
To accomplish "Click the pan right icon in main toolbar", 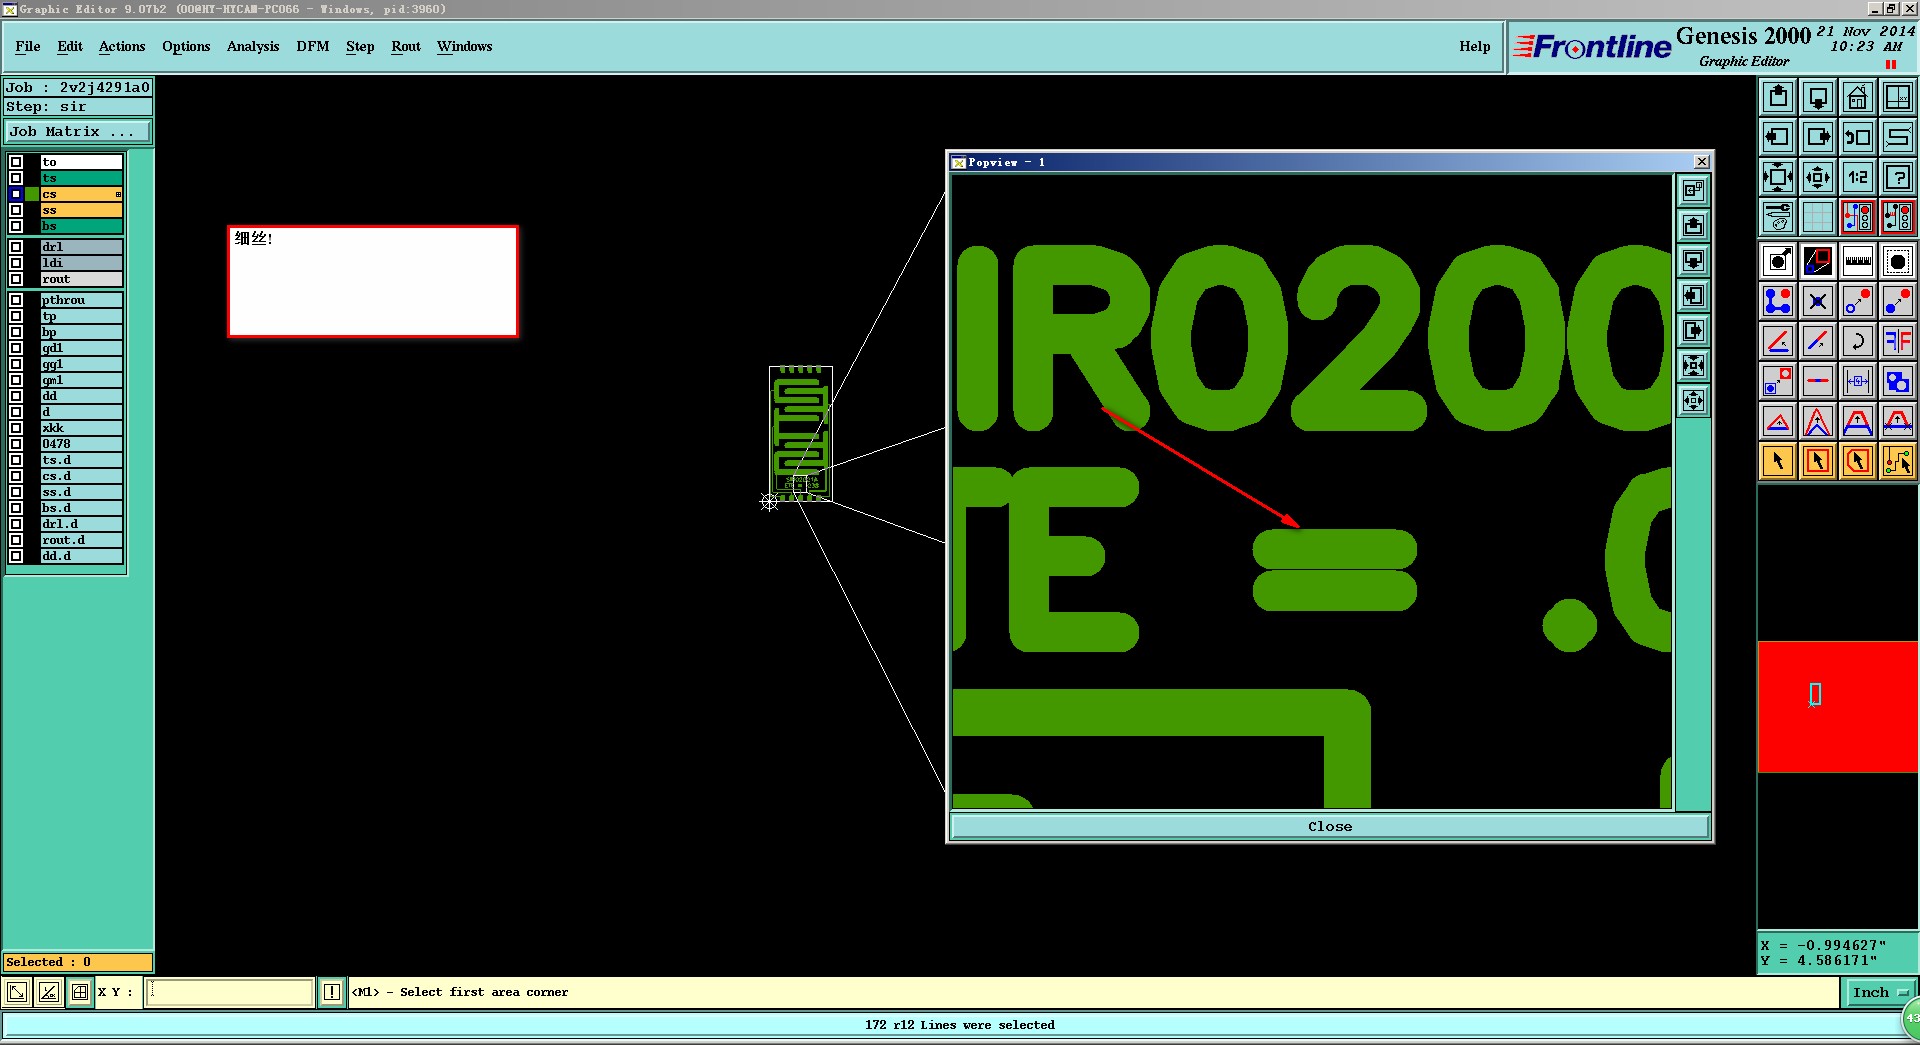I will pyautogui.click(x=1818, y=137).
